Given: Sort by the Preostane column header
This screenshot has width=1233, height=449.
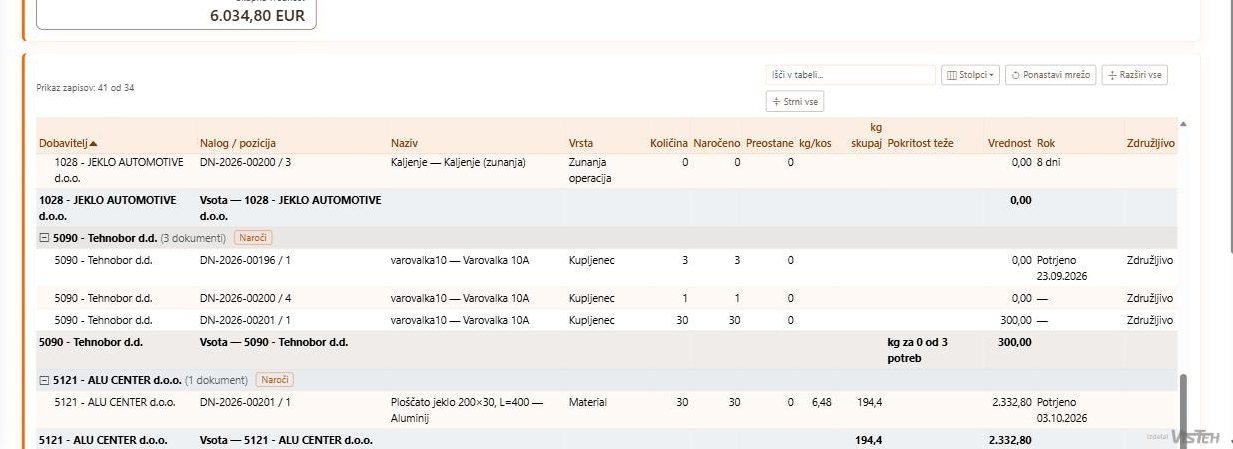Looking at the screenshot, I should [770, 143].
